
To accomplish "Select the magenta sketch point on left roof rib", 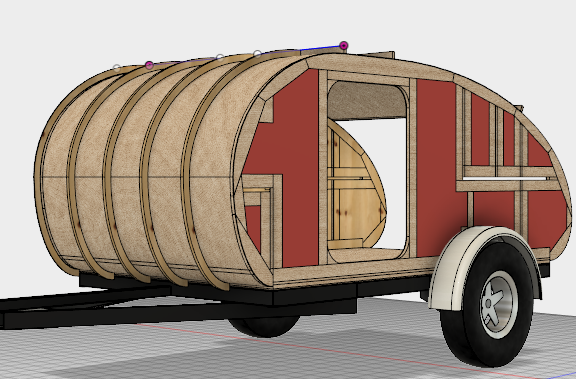I will (x=149, y=65).
